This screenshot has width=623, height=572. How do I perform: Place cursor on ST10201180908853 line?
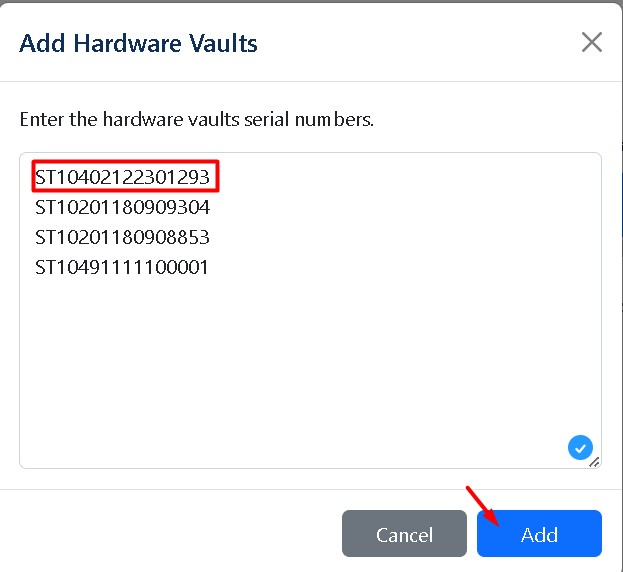[123, 238]
